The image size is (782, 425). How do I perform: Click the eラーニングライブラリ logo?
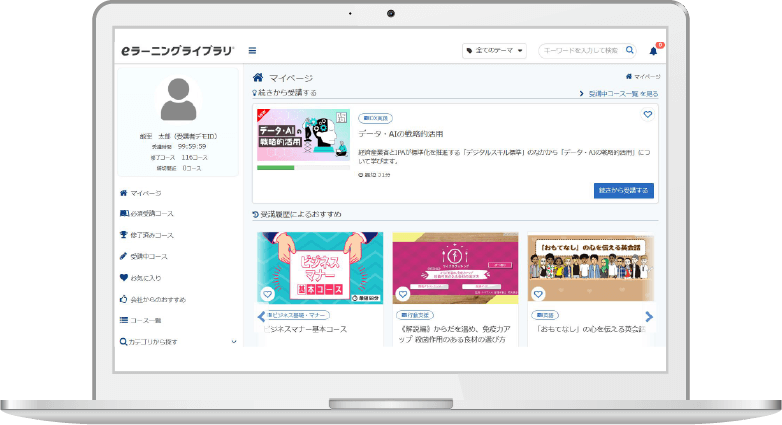(x=177, y=50)
